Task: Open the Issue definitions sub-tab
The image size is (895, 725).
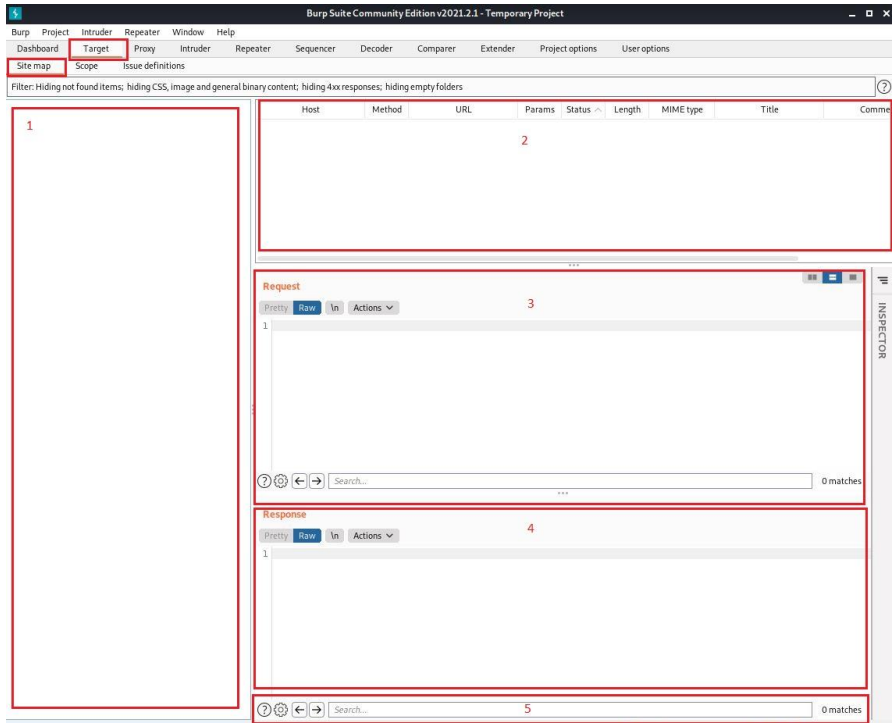Action: tap(154, 66)
